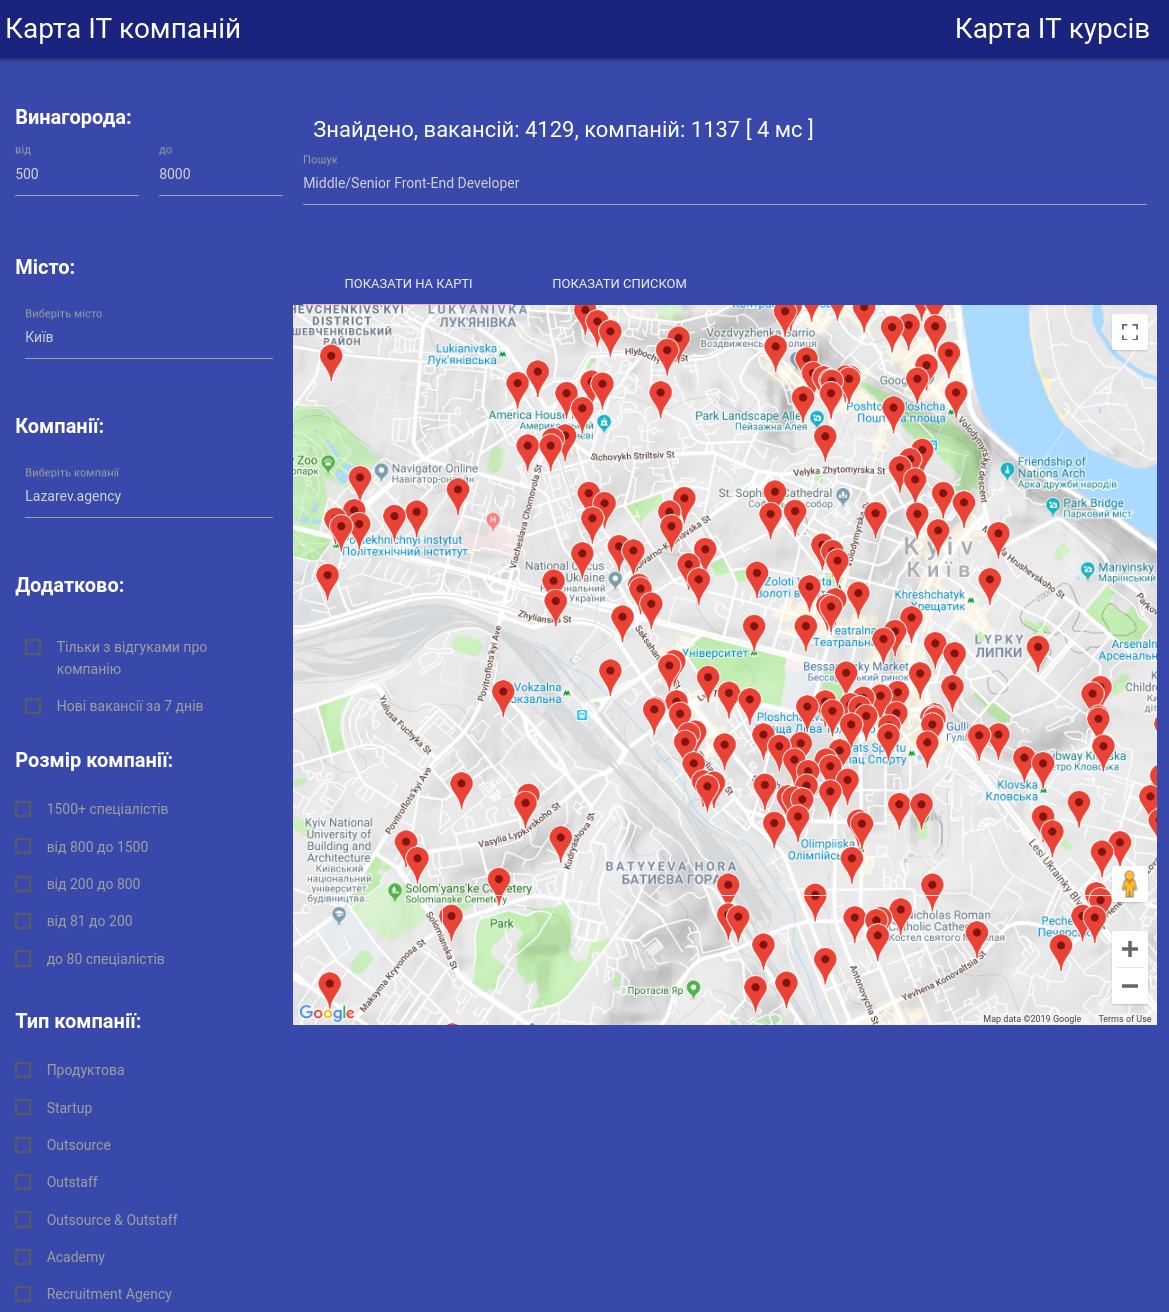Click the search field containing Middle/Senior Front-End Developer

[x=725, y=183]
